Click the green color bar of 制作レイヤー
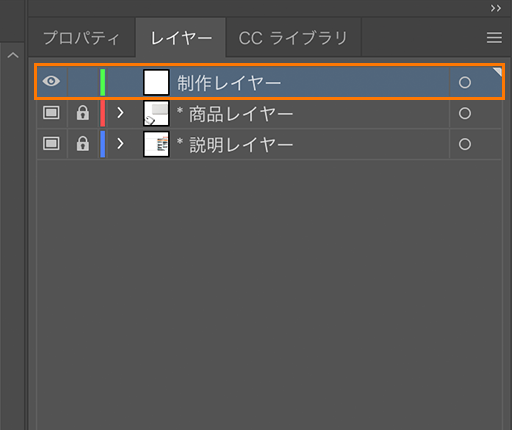Viewport: 512px width, 430px height. (103, 82)
